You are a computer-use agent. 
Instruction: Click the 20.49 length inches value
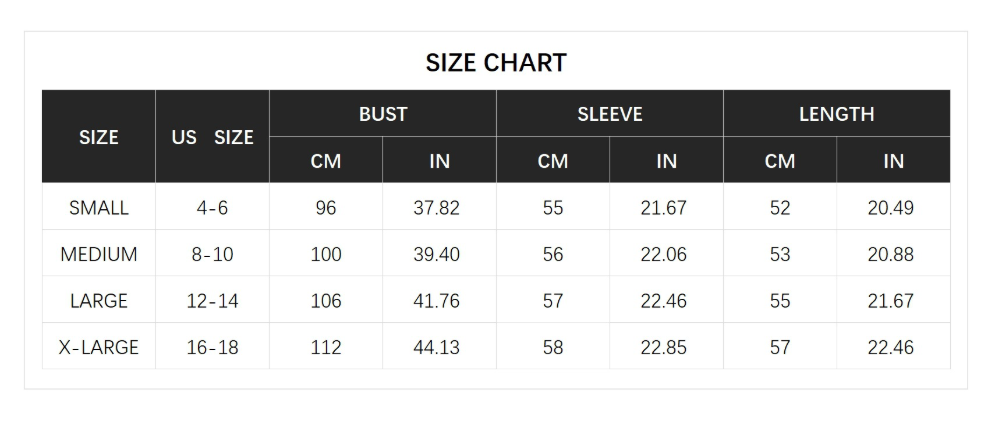[891, 208]
